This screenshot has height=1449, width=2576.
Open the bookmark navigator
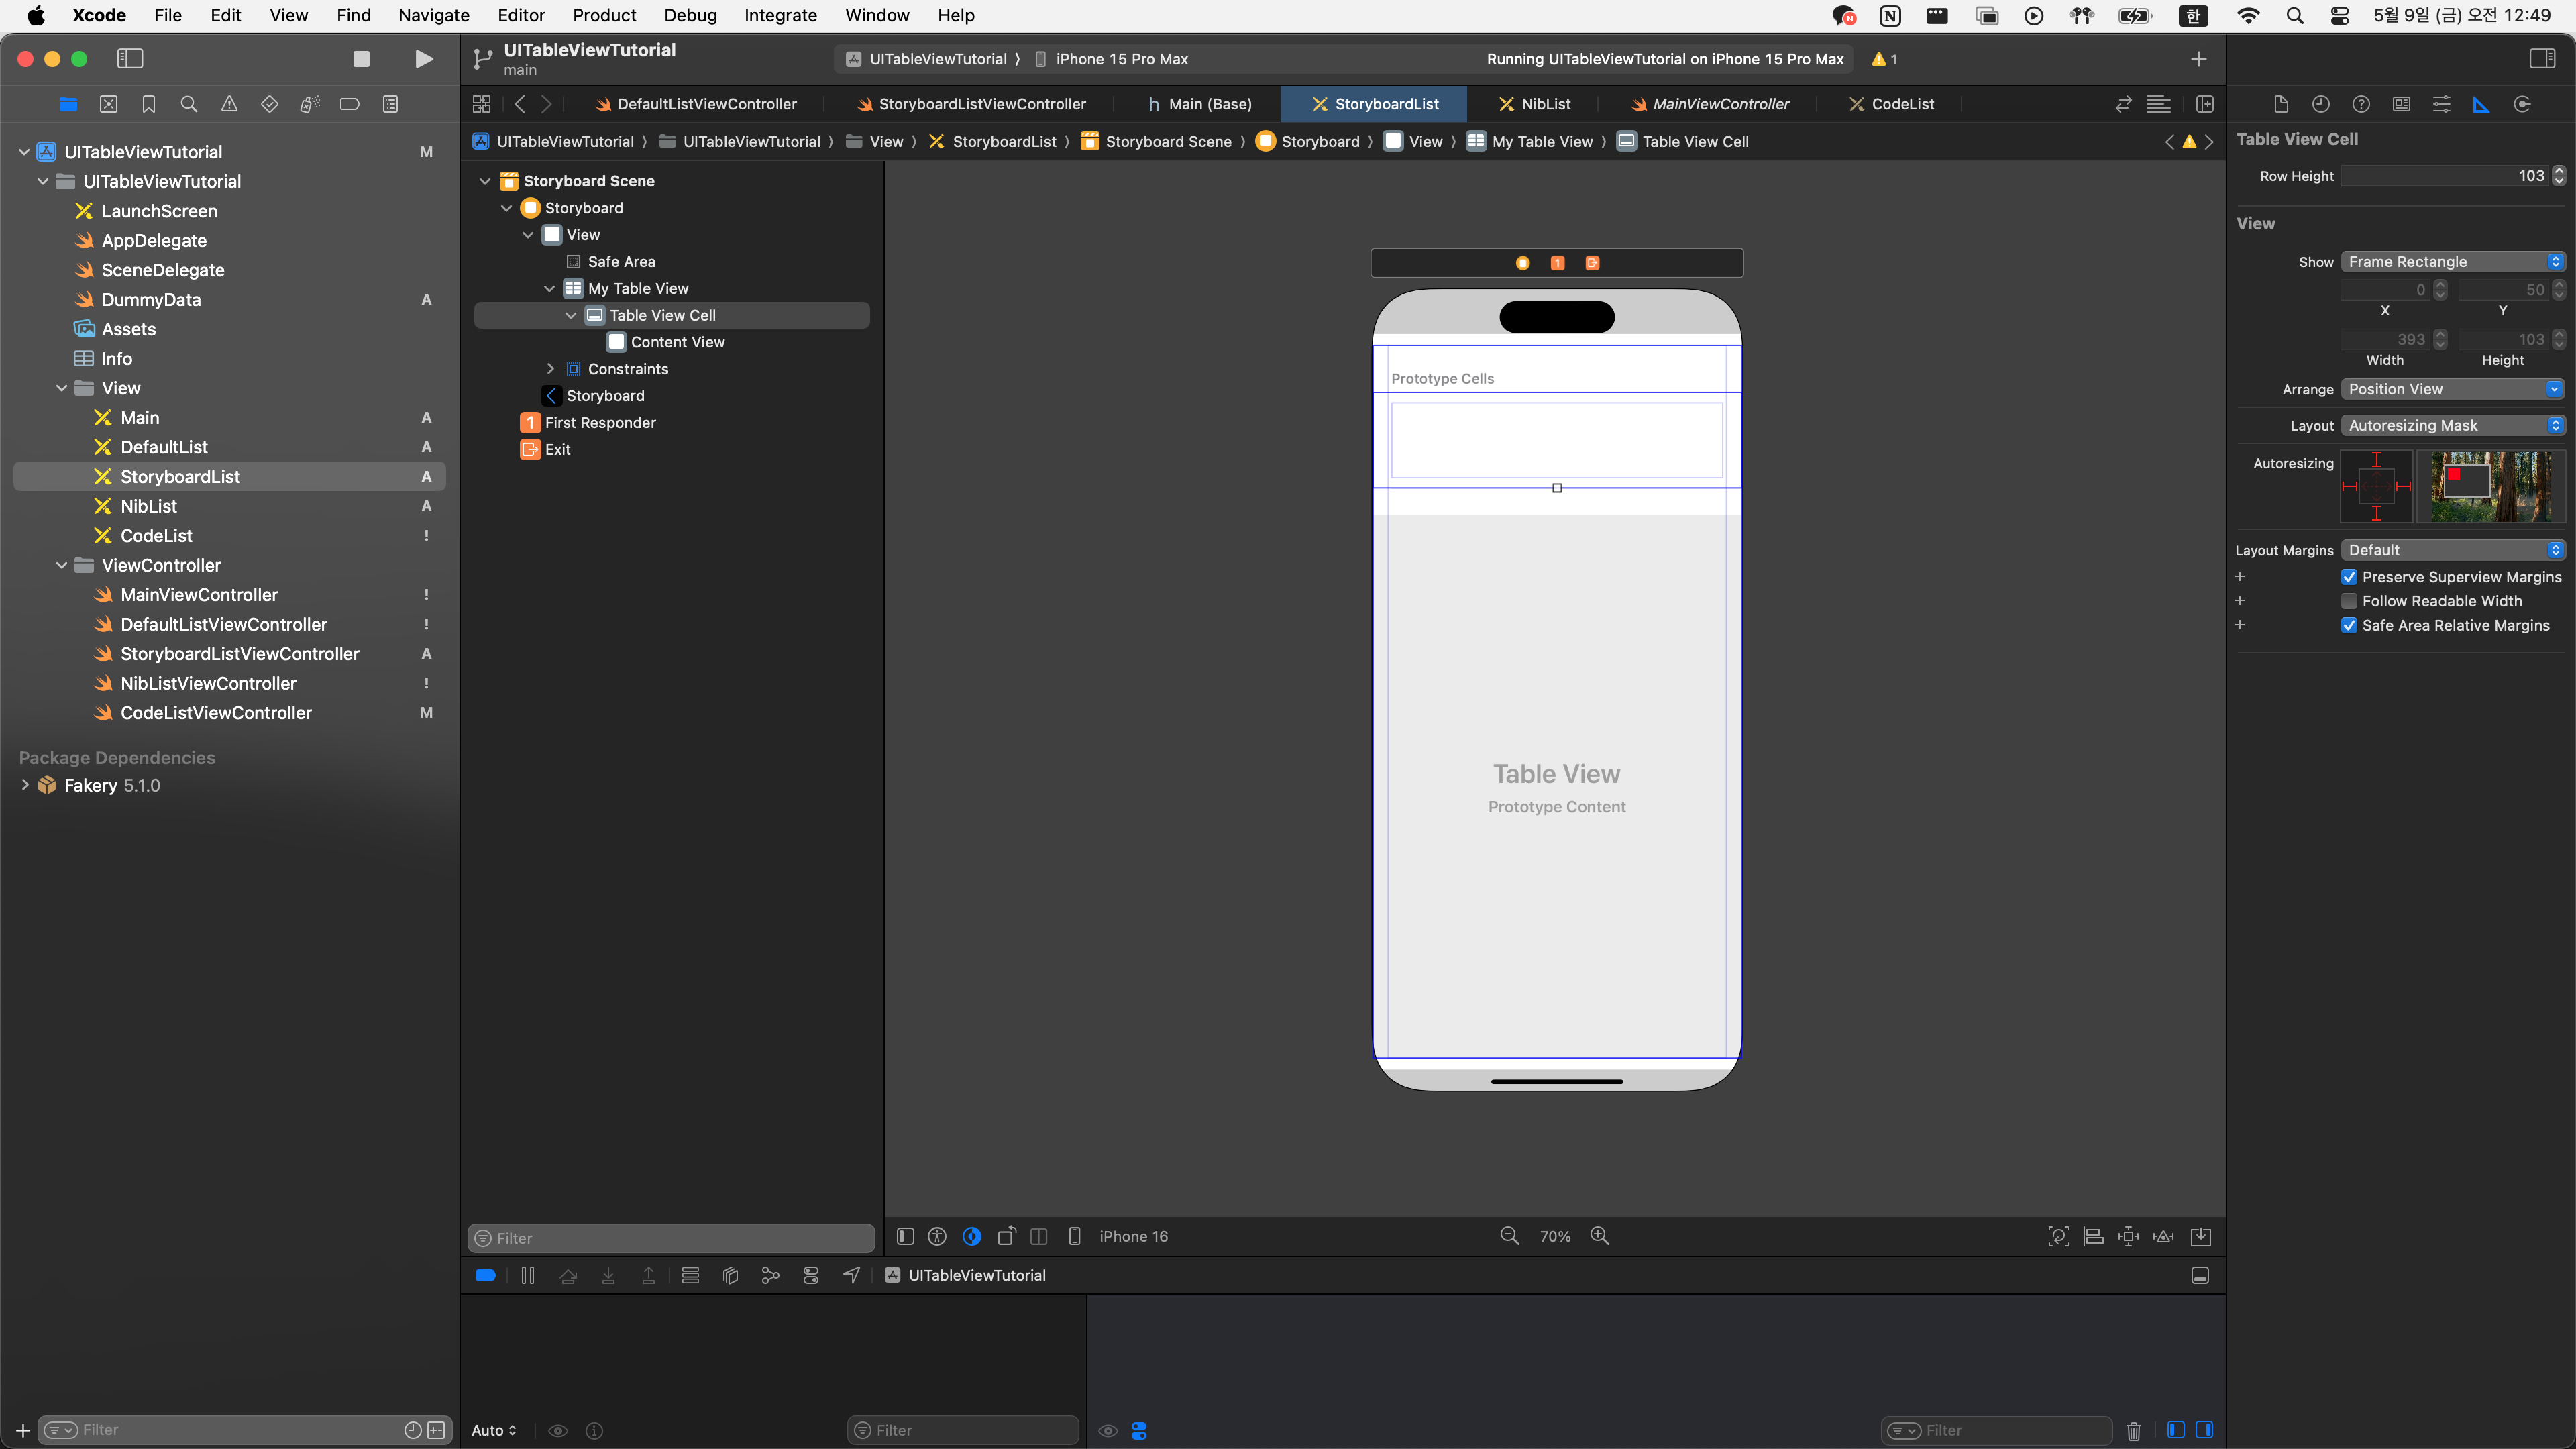click(x=149, y=104)
